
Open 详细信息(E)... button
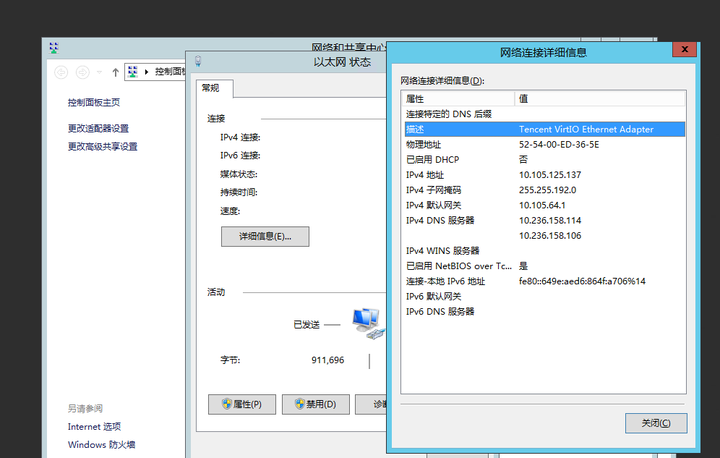tap(264, 237)
